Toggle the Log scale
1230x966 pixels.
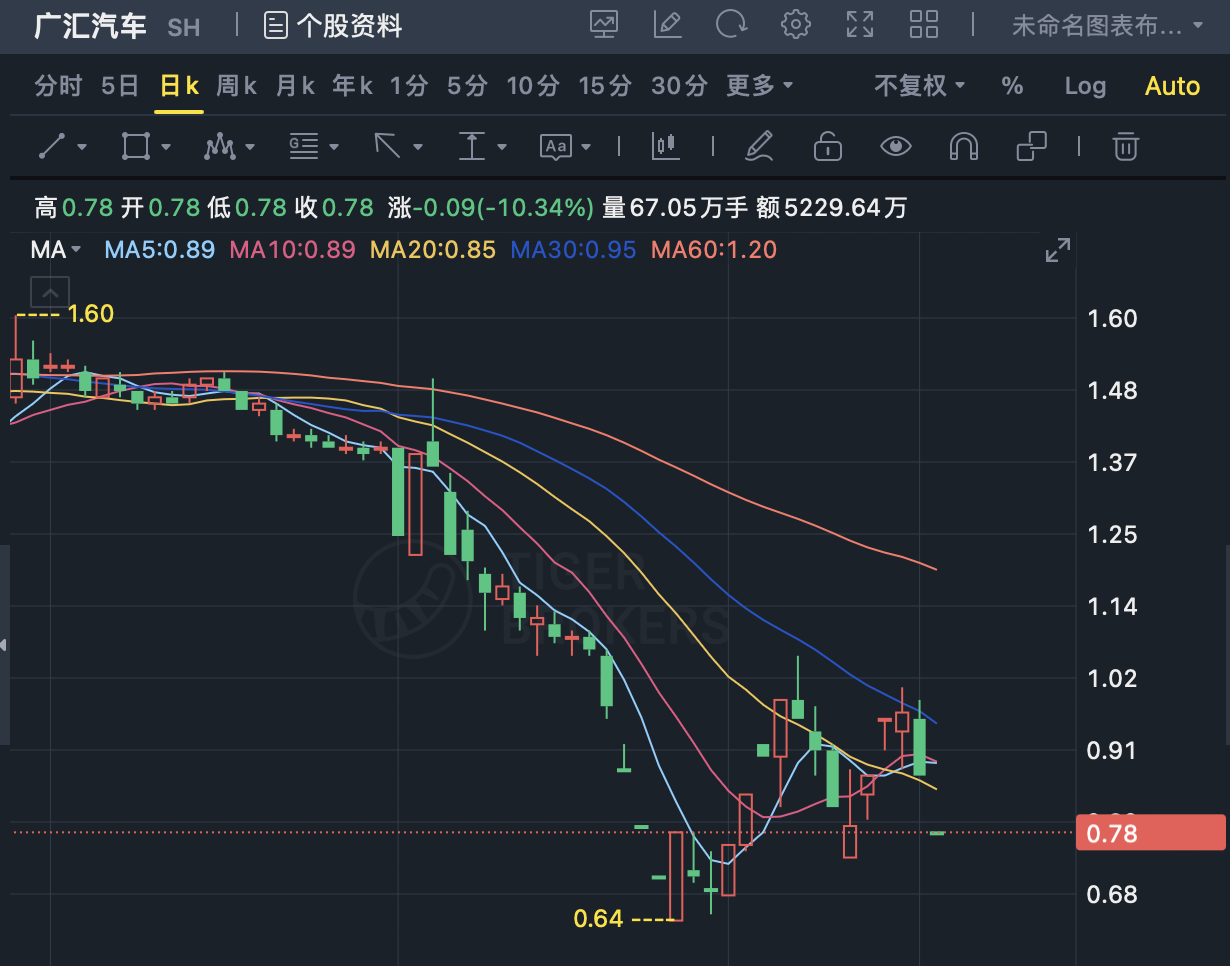1085,86
